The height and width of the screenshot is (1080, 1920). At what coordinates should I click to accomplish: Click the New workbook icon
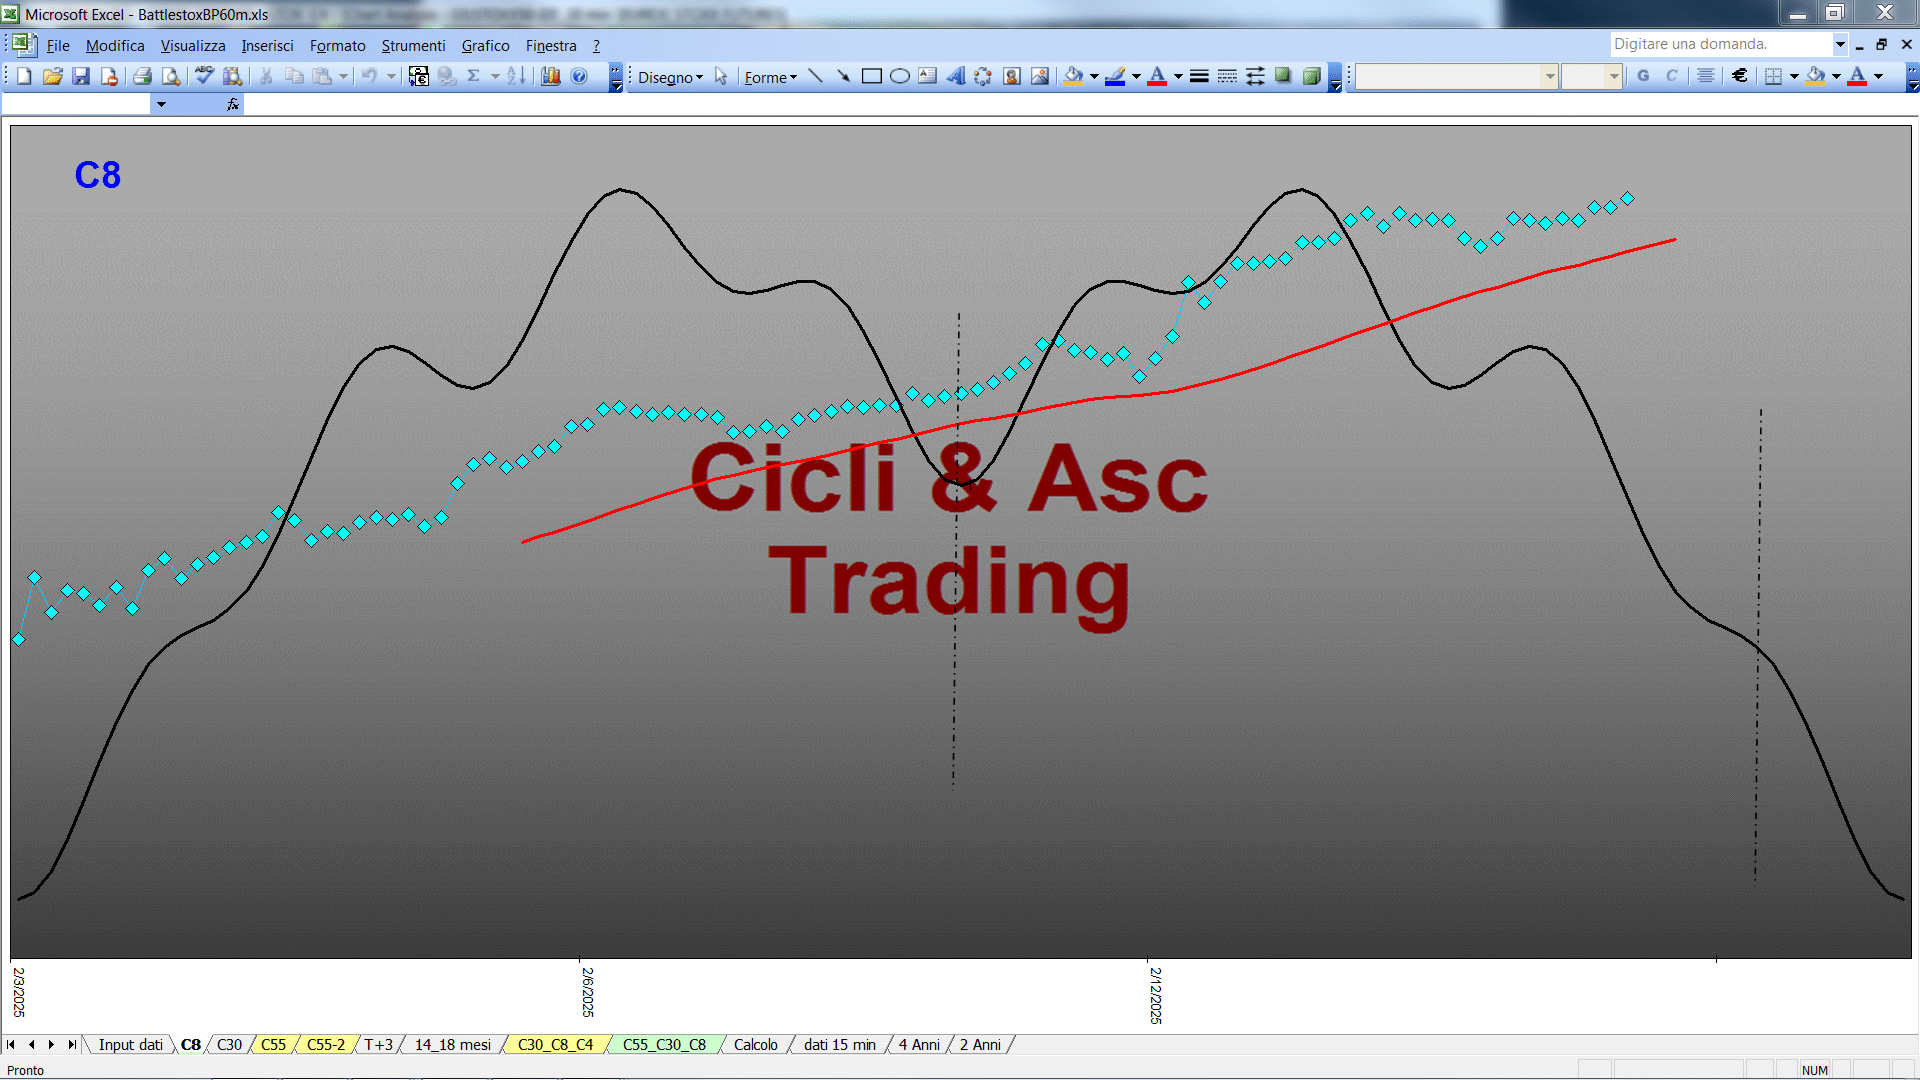(25, 76)
